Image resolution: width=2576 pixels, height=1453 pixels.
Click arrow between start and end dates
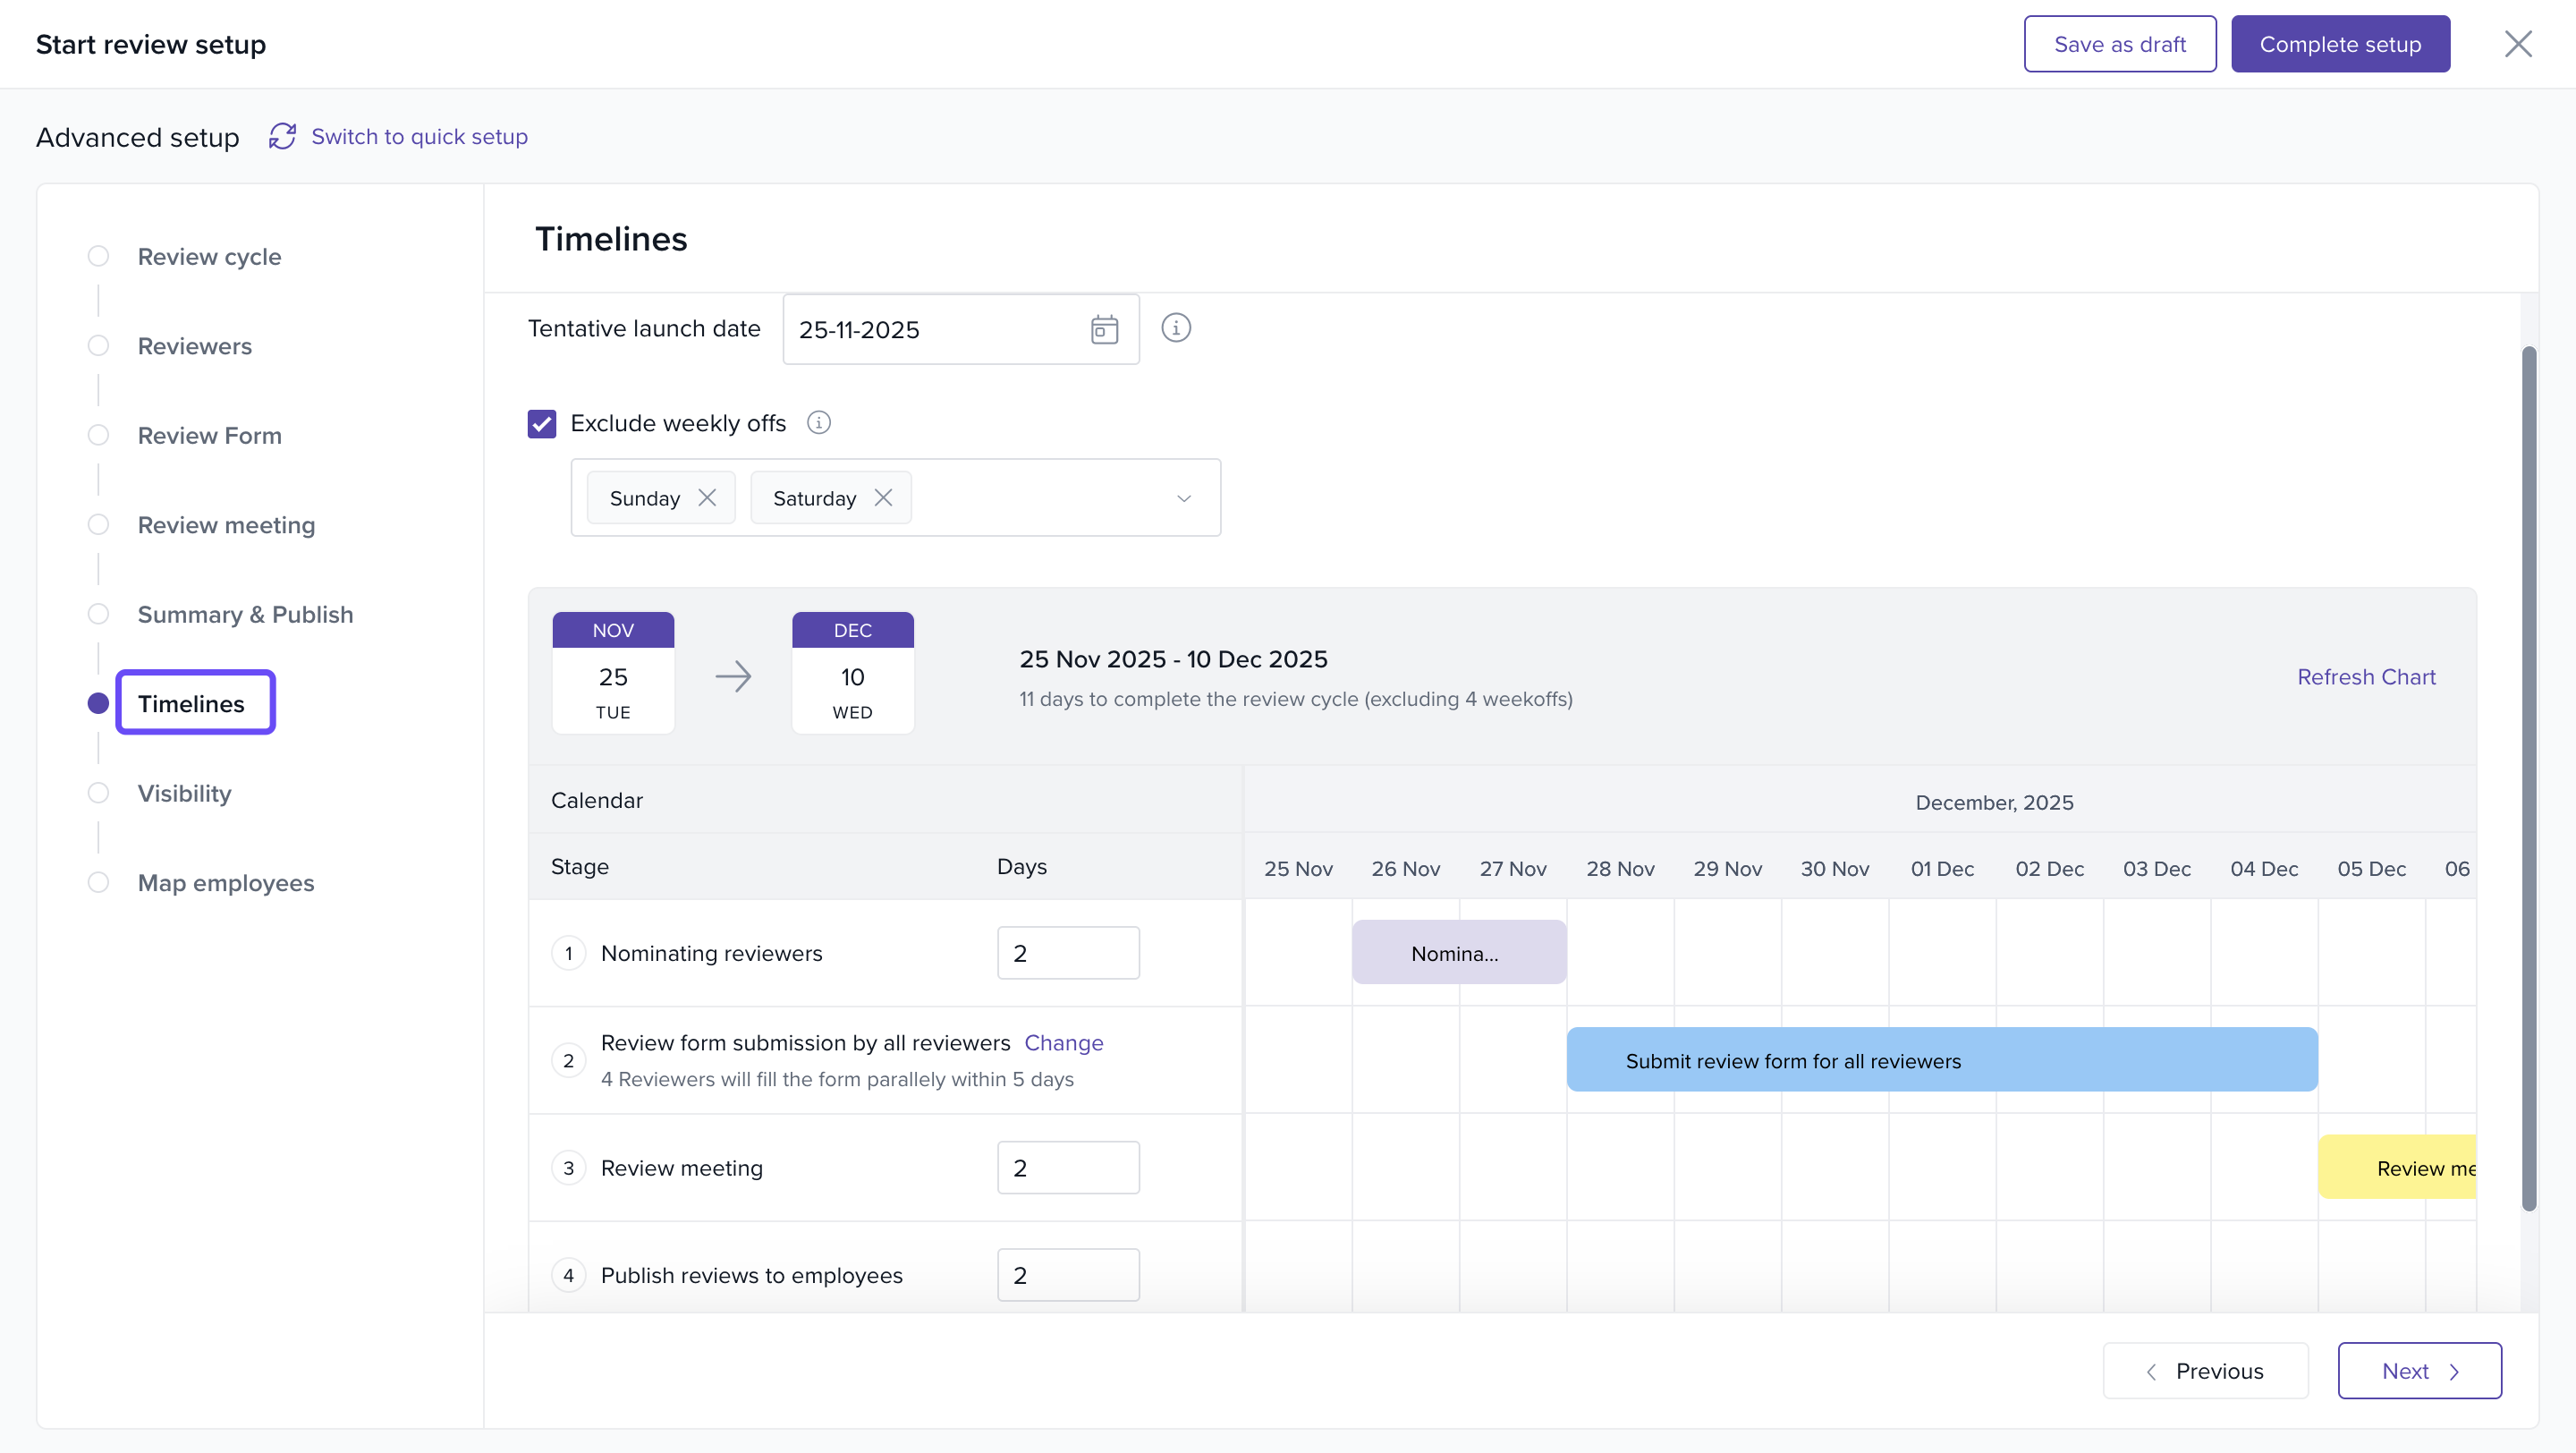click(733, 676)
